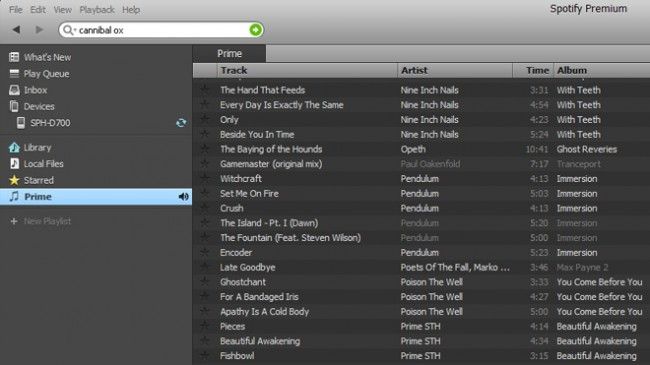Viewport: 650px width, 365px height.
Task: Click the Play Queue icon
Action: (14, 74)
